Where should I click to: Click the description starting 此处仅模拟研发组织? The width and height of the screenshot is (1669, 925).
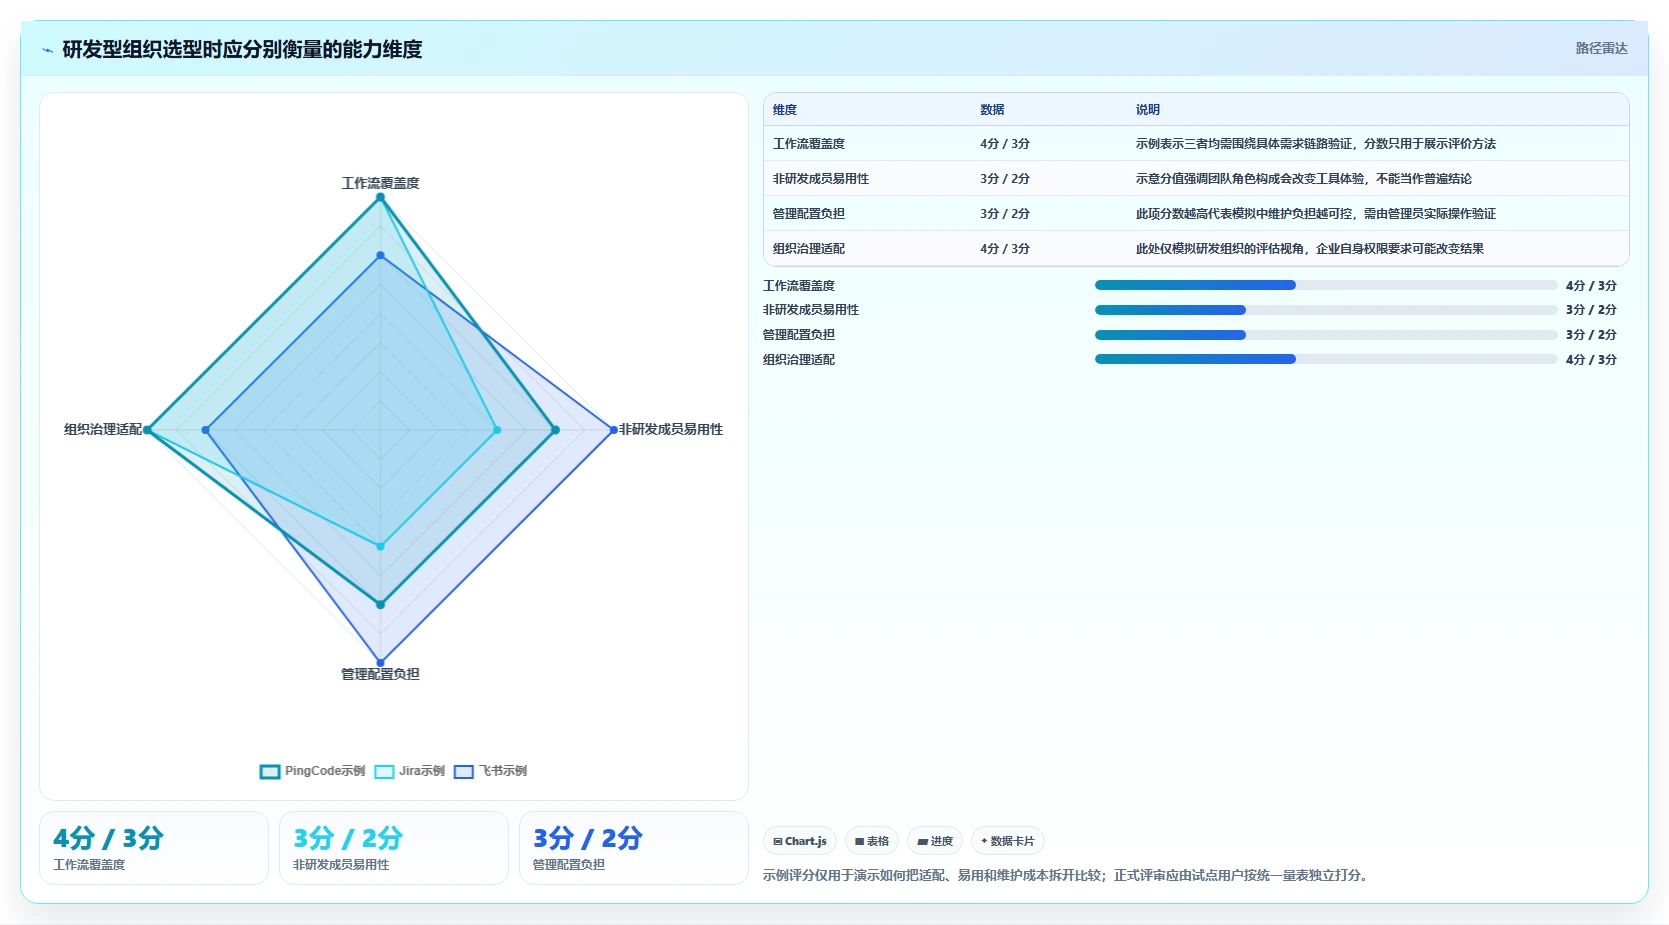point(1310,249)
